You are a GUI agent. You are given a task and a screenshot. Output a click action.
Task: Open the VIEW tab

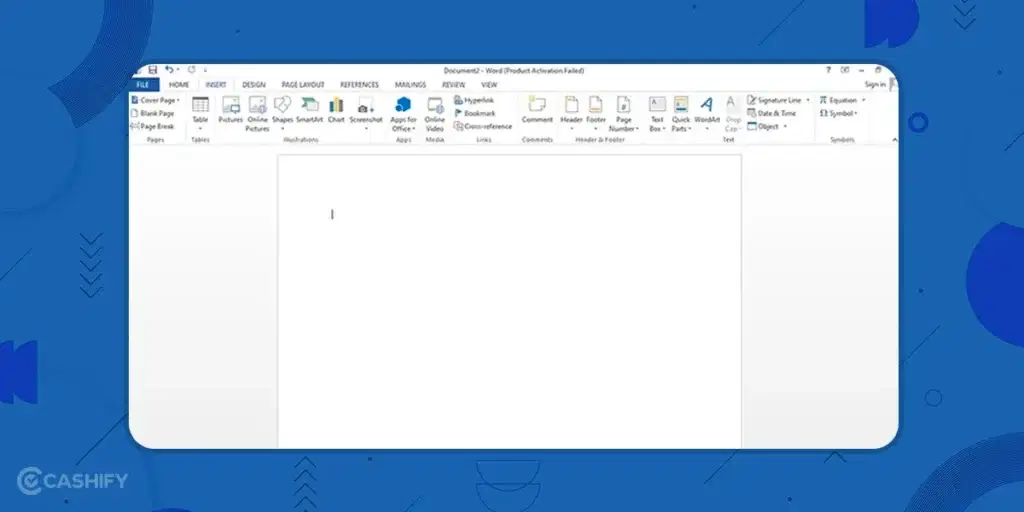pyautogui.click(x=489, y=85)
